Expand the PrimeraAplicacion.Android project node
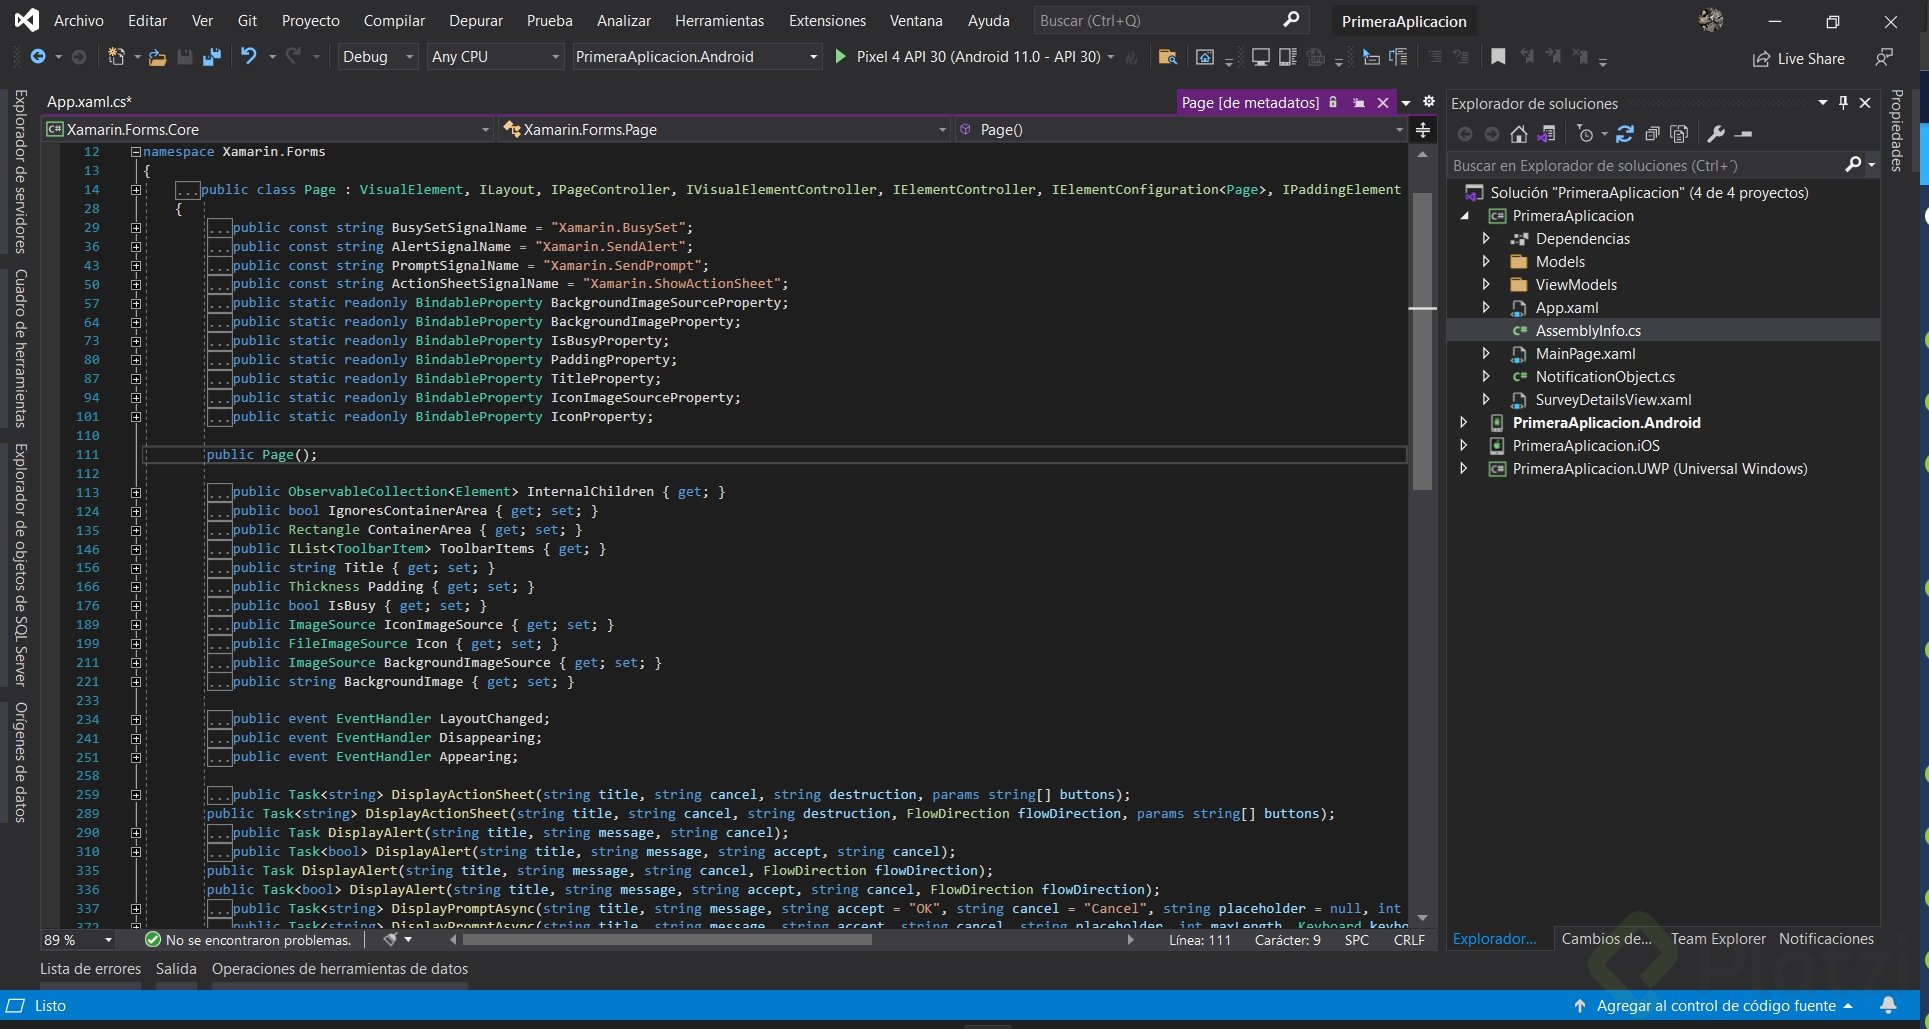The height and width of the screenshot is (1029, 1929). click(x=1464, y=423)
